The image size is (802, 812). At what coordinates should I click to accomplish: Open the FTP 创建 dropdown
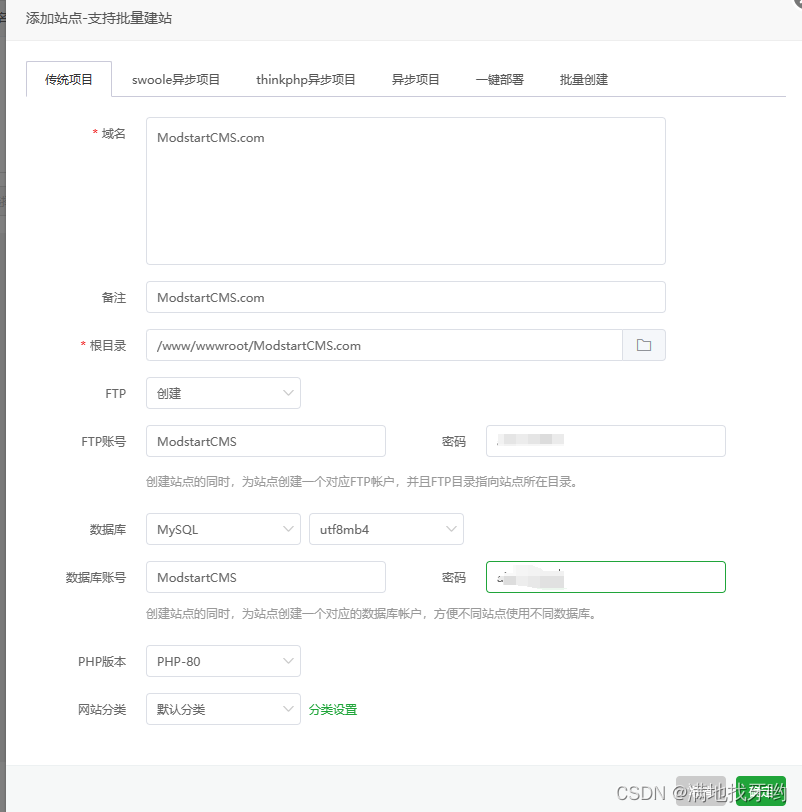pos(222,393)
